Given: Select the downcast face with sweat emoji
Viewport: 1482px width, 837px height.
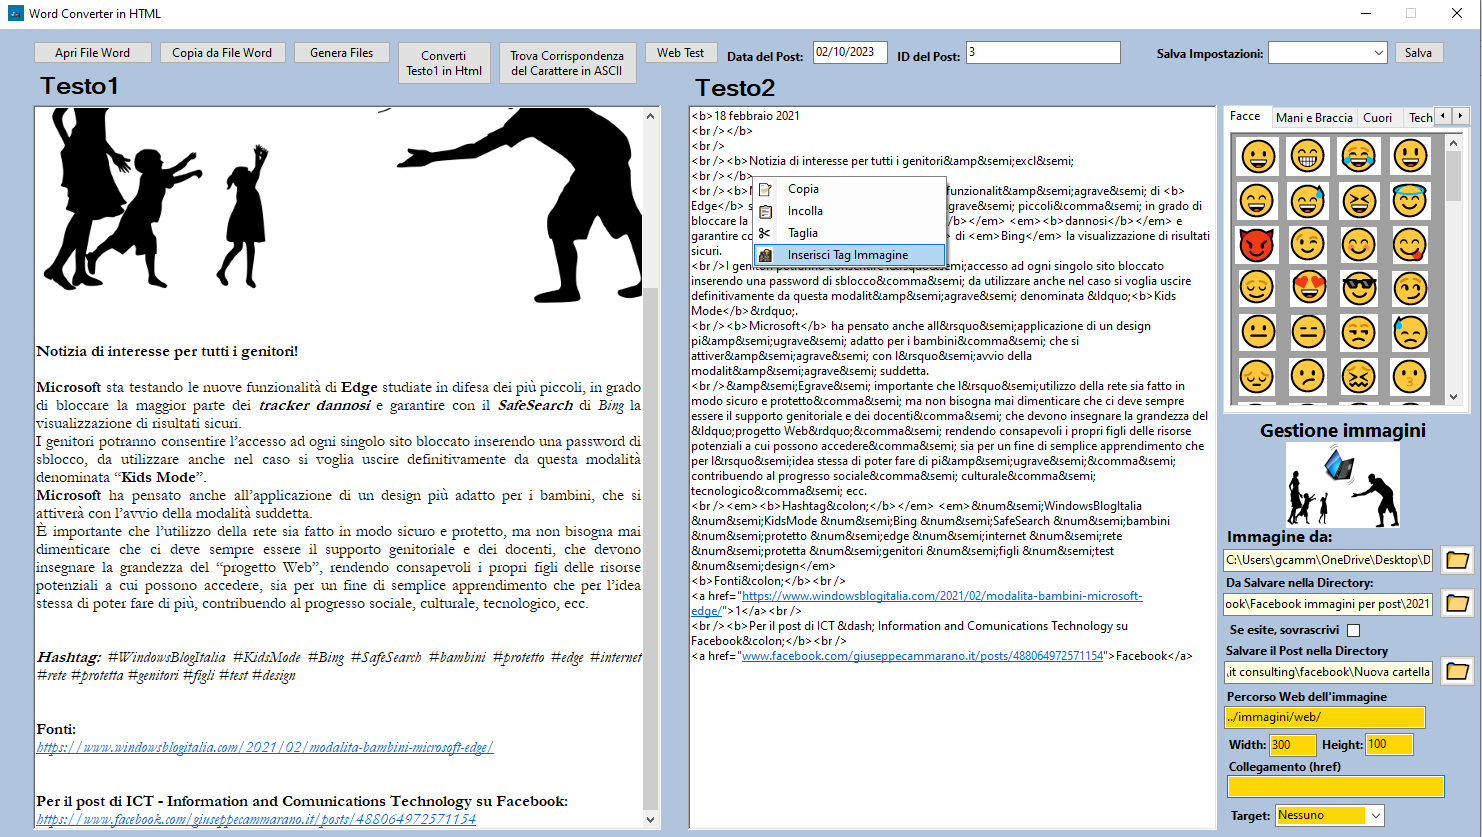Looking at the screenshot, I should 1409,332.
